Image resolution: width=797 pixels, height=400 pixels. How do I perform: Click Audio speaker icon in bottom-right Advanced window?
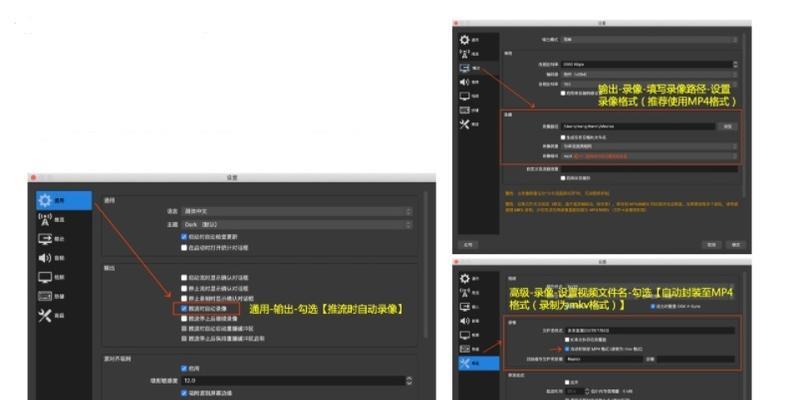465,321
